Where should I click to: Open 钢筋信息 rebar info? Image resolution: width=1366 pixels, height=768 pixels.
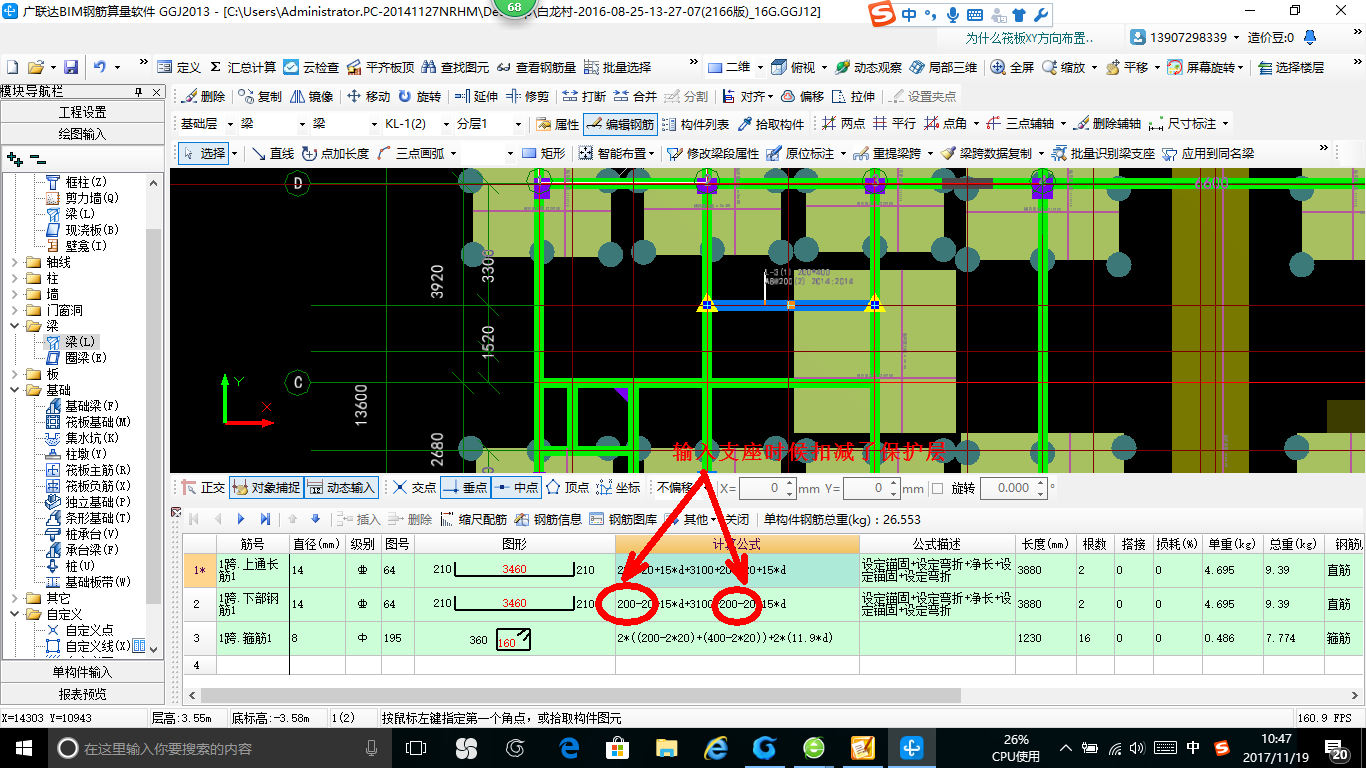click(549, 519)
